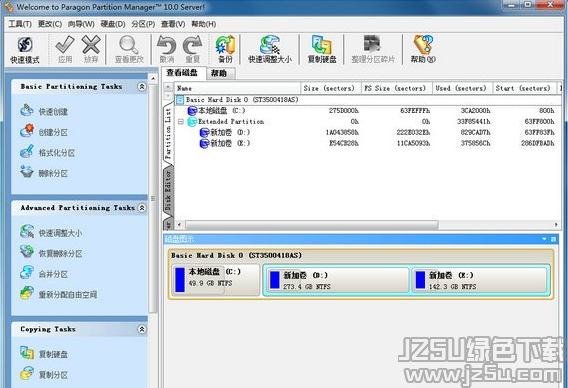The width and height of the screenshot is (568, 388).
Task: Select the 新加卷 (D:) block in disk map
Action: tap(338, 280)
